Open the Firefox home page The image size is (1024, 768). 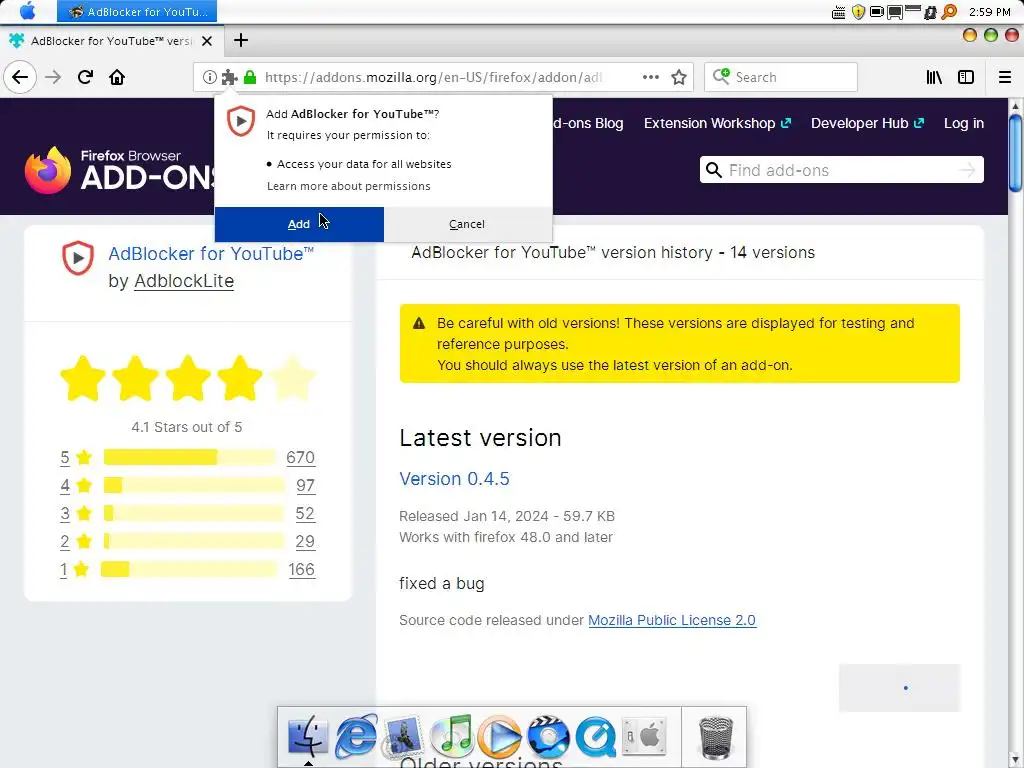tap(117, 77)
